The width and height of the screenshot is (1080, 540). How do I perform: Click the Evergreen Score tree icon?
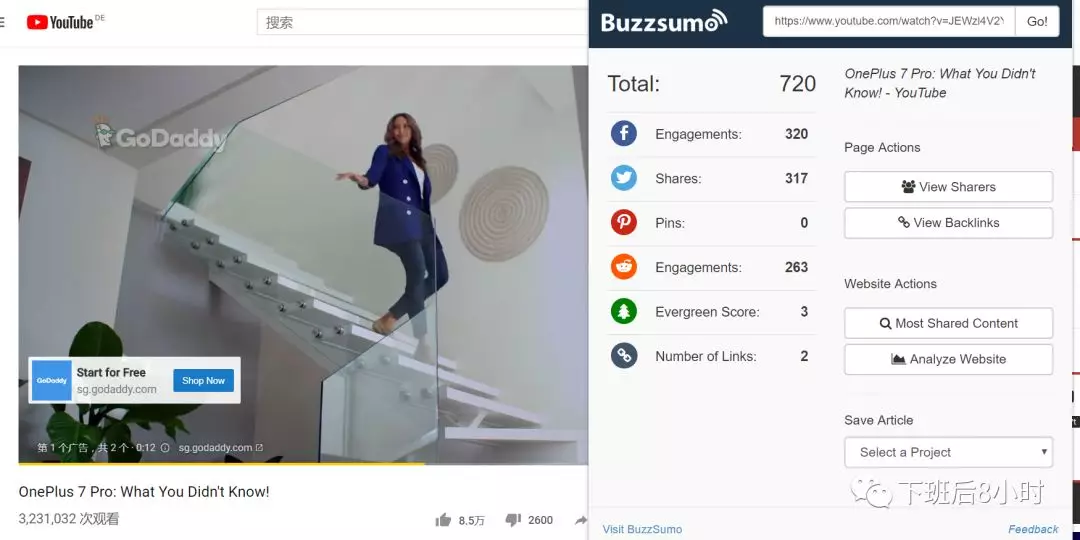[623, 311]
